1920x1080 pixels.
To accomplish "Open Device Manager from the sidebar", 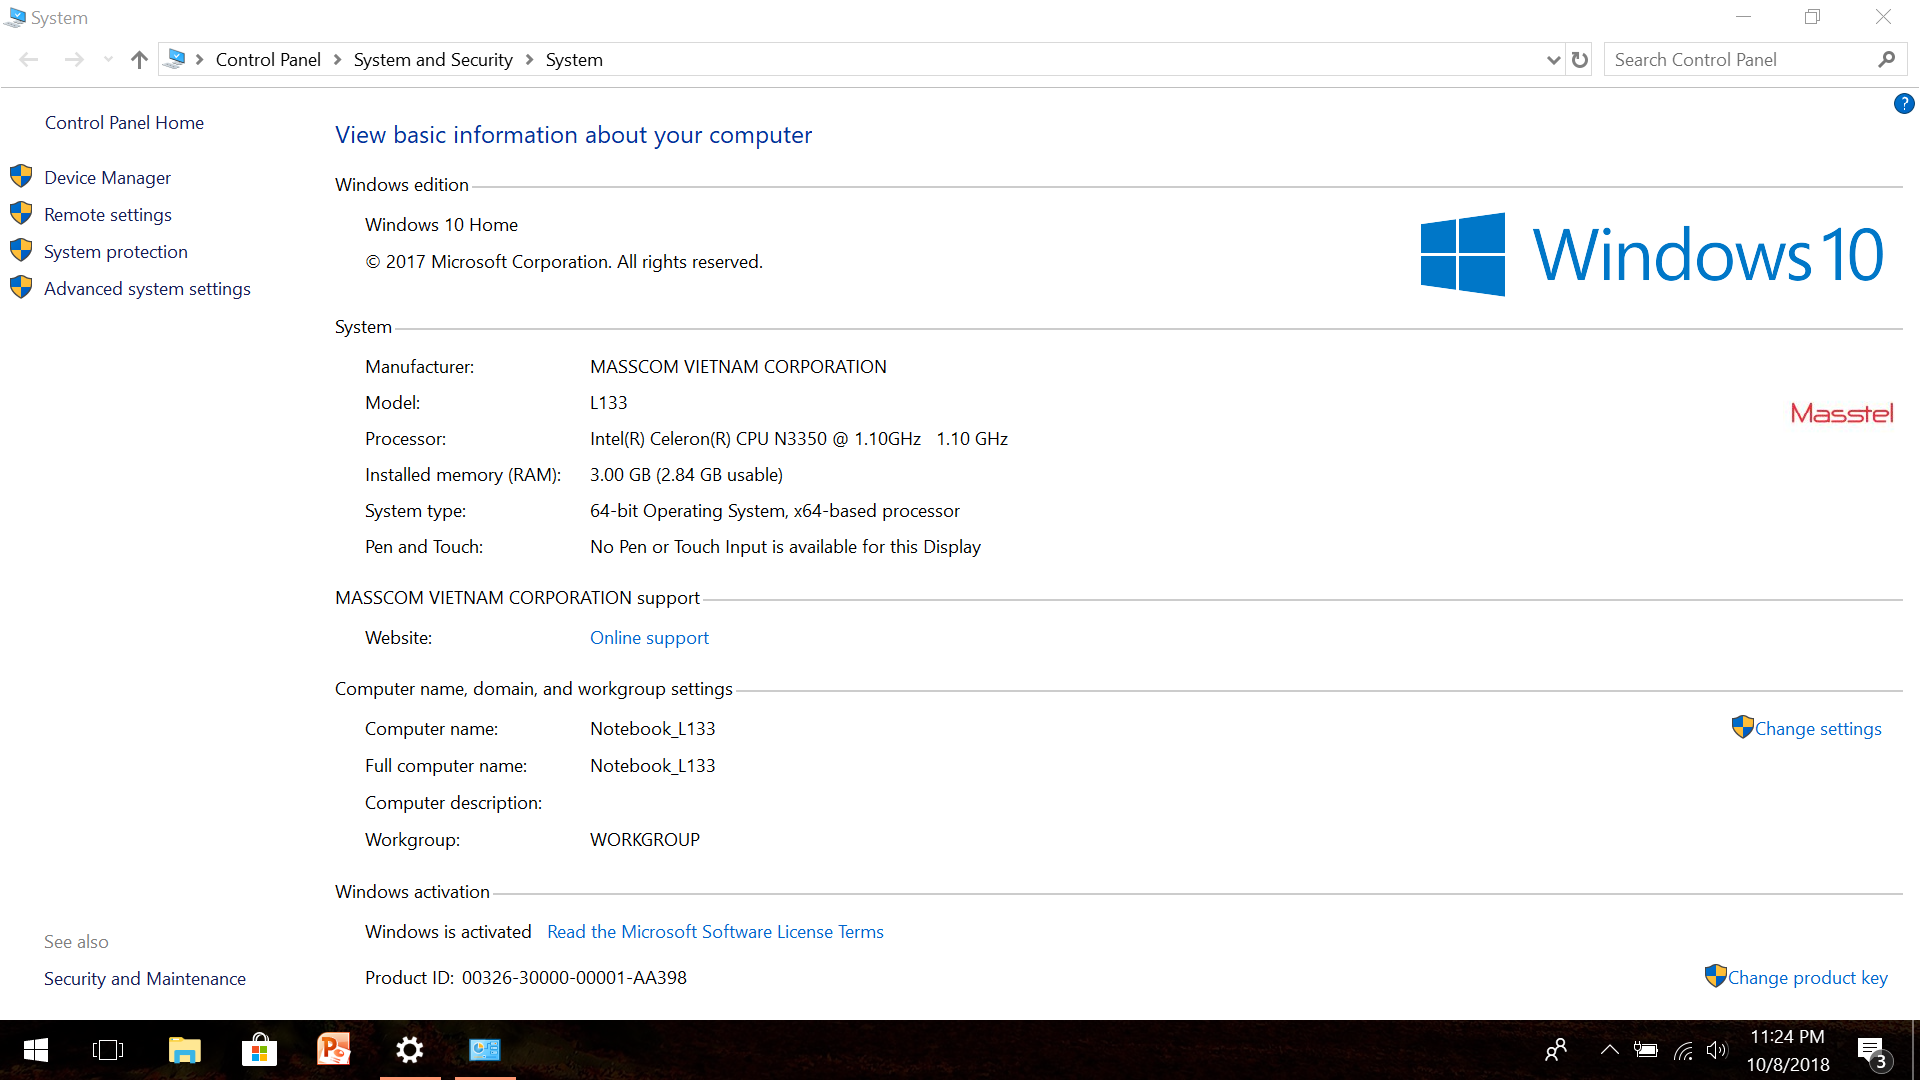I will coord(107,177).
